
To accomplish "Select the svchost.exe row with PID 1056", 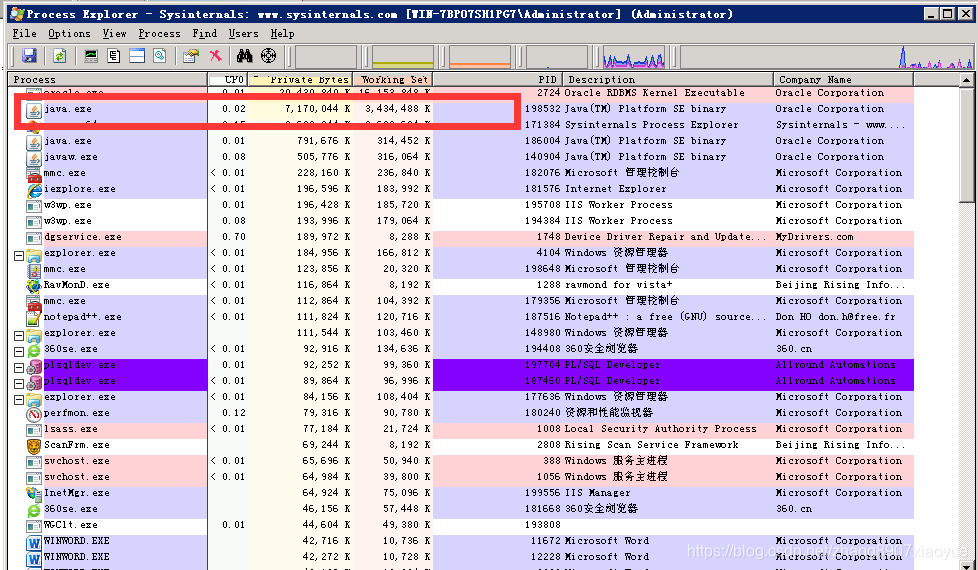I will coord(461,477).
